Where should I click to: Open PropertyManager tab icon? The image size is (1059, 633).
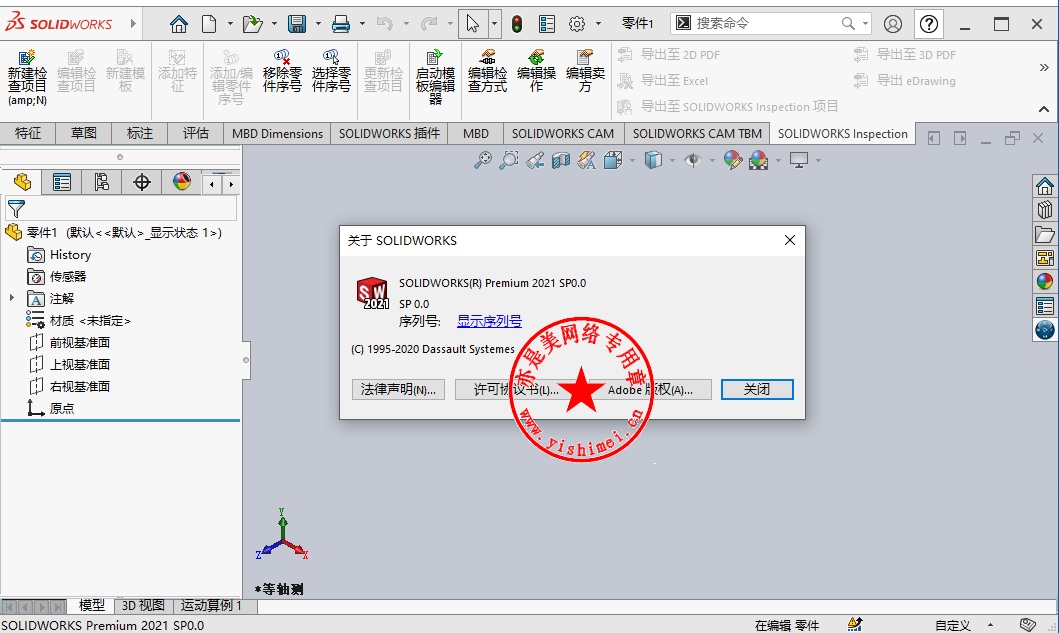61,182
